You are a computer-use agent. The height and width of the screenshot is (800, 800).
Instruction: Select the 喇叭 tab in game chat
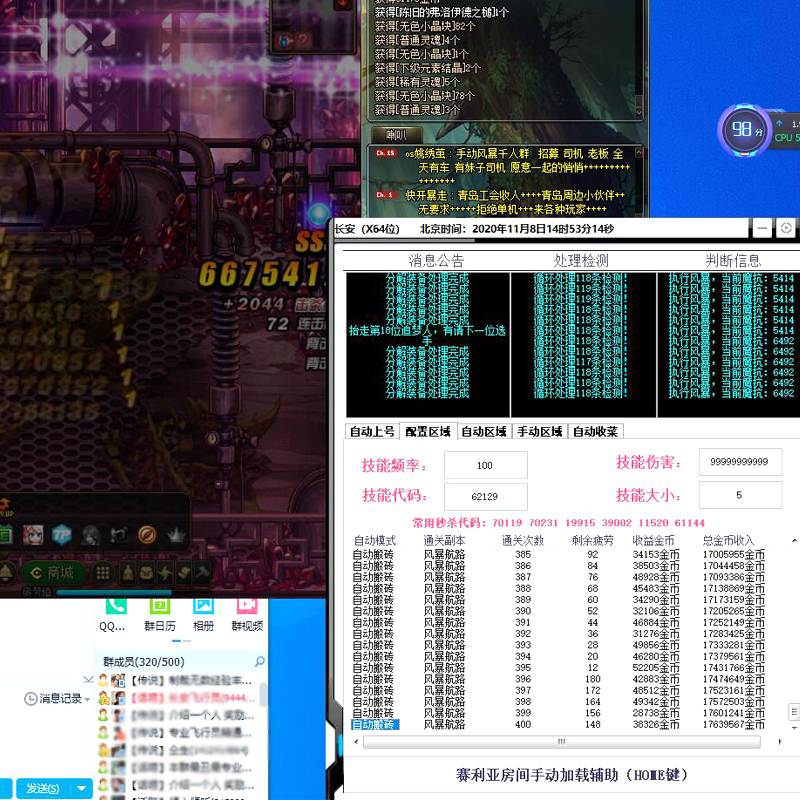[x=396, y=135]
